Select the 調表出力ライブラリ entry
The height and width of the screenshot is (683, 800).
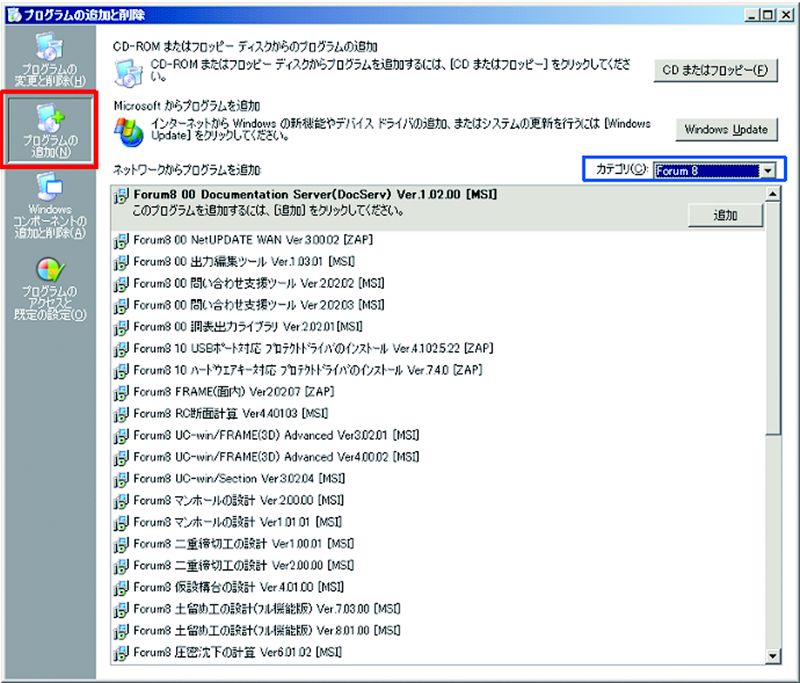[248, 326]
